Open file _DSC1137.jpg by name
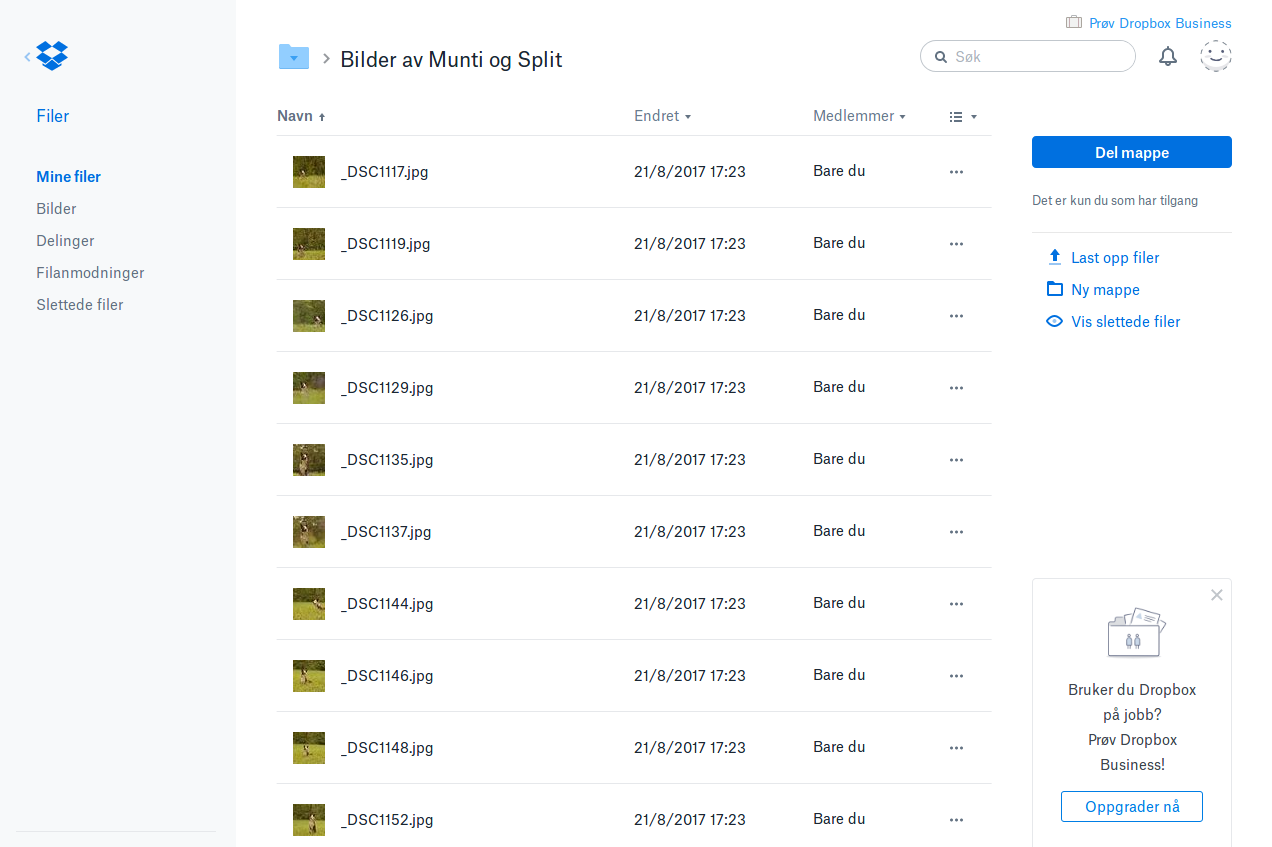 click(x=386, y=532)
